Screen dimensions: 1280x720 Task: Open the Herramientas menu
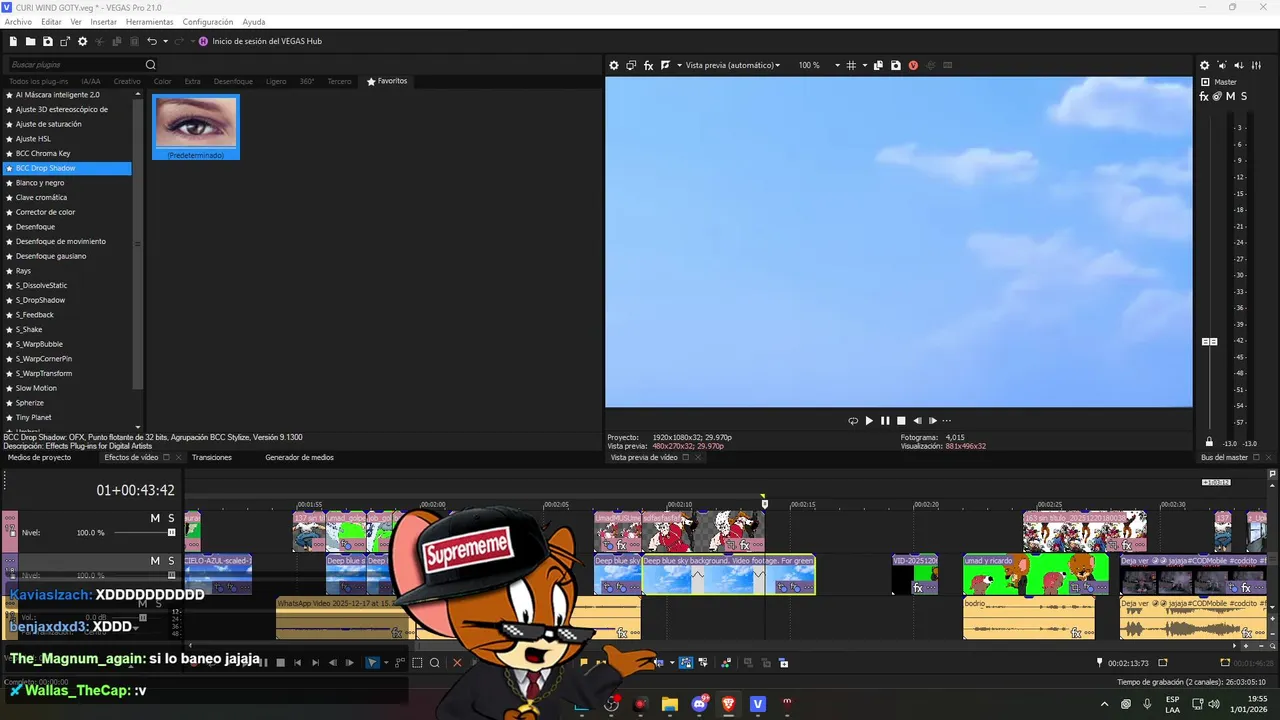pos(149,22)
